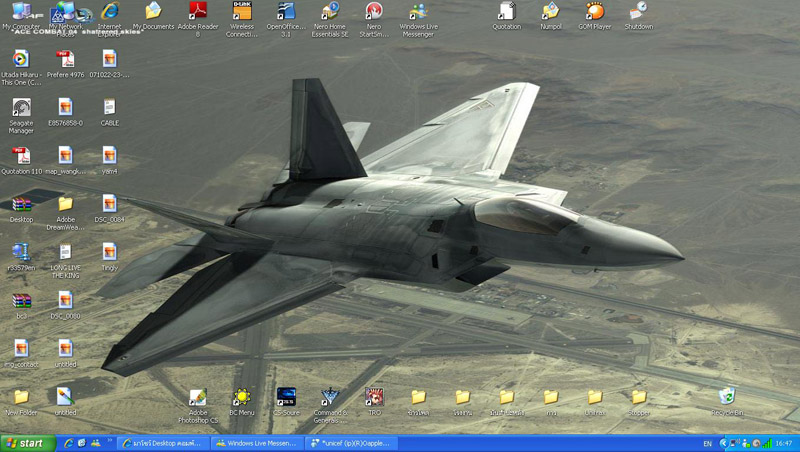Open Seagate Manager icon

tap(21, 108)
